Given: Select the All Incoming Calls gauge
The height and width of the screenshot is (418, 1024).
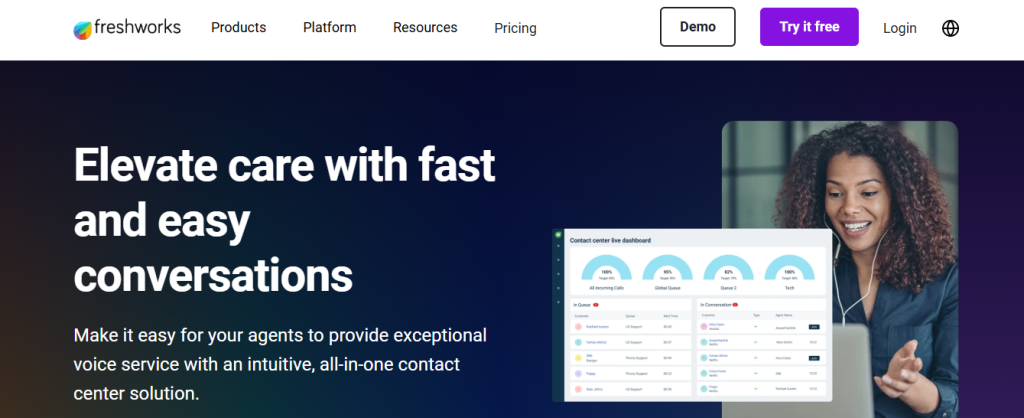Looking at the screenshot, I should click(x=605, y=270).
